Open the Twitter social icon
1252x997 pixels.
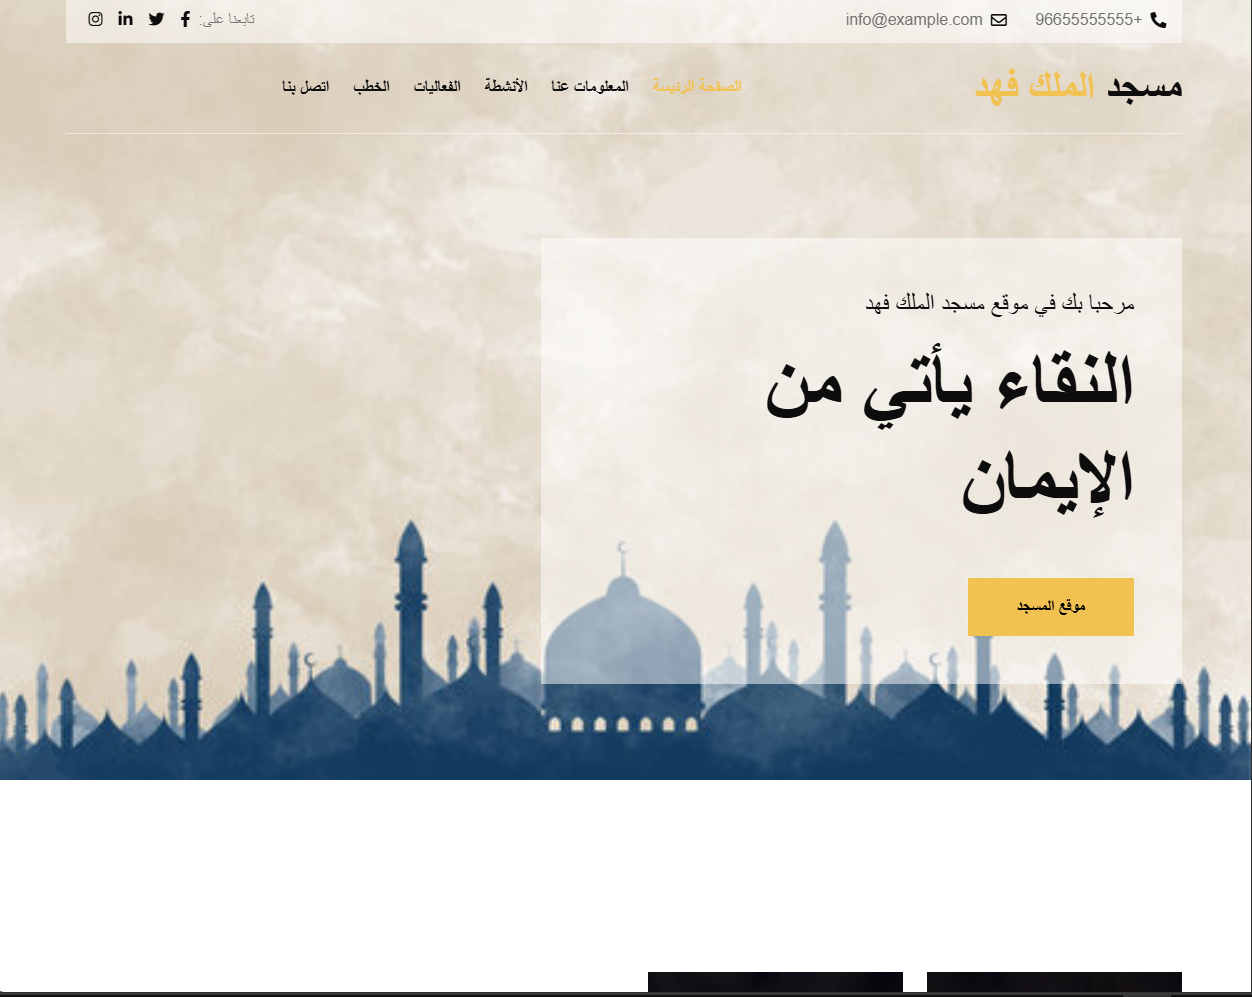[156, 19]
